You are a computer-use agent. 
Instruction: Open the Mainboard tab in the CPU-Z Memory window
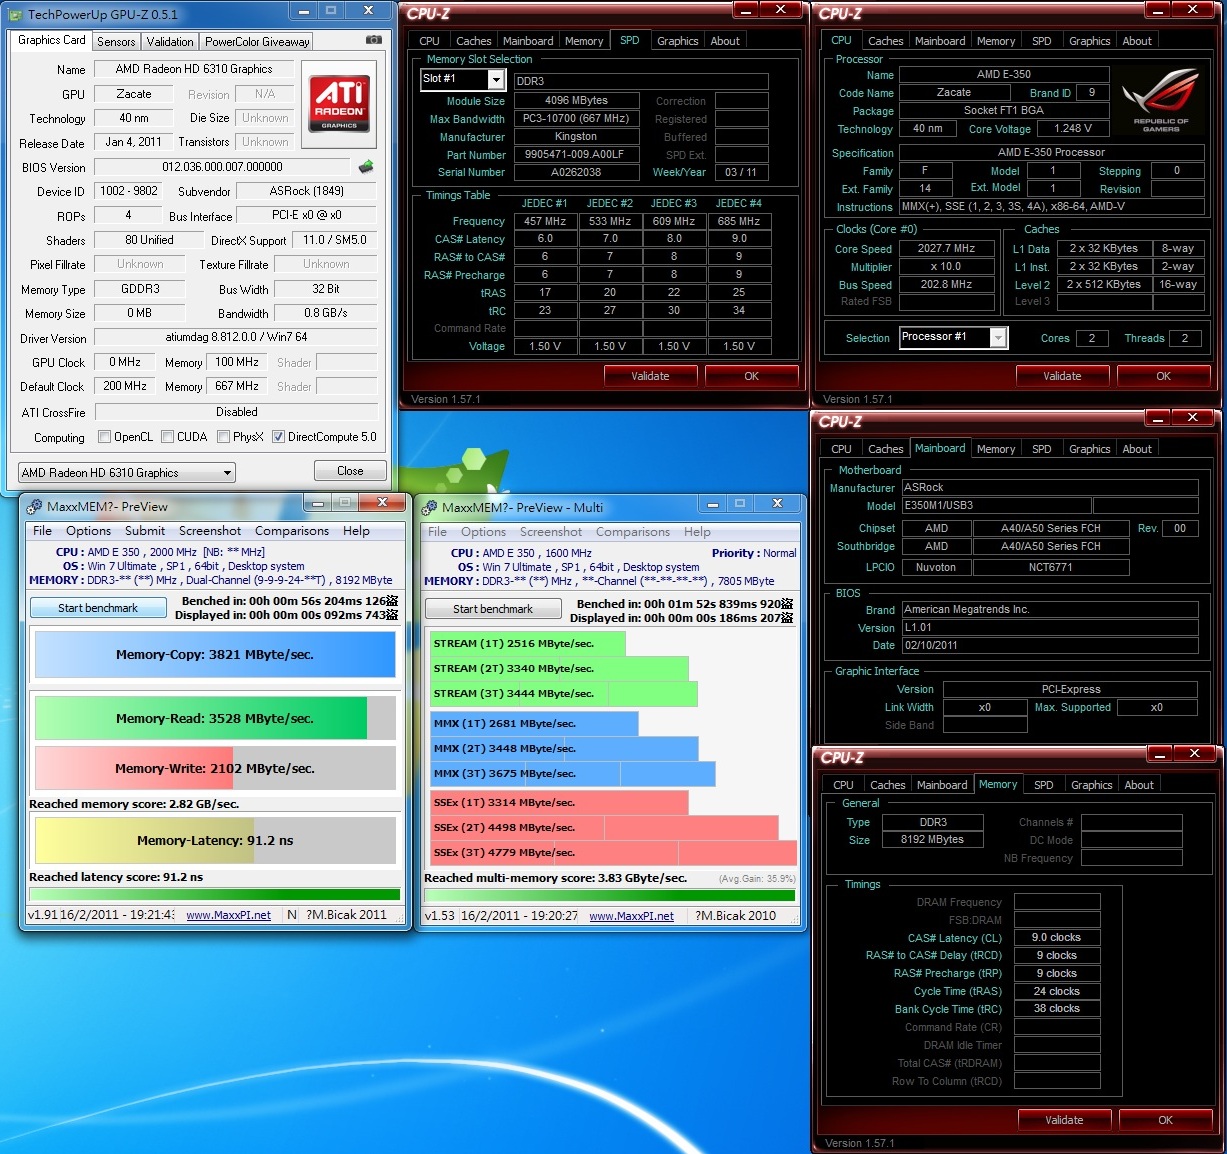click(x=942, y=785)
